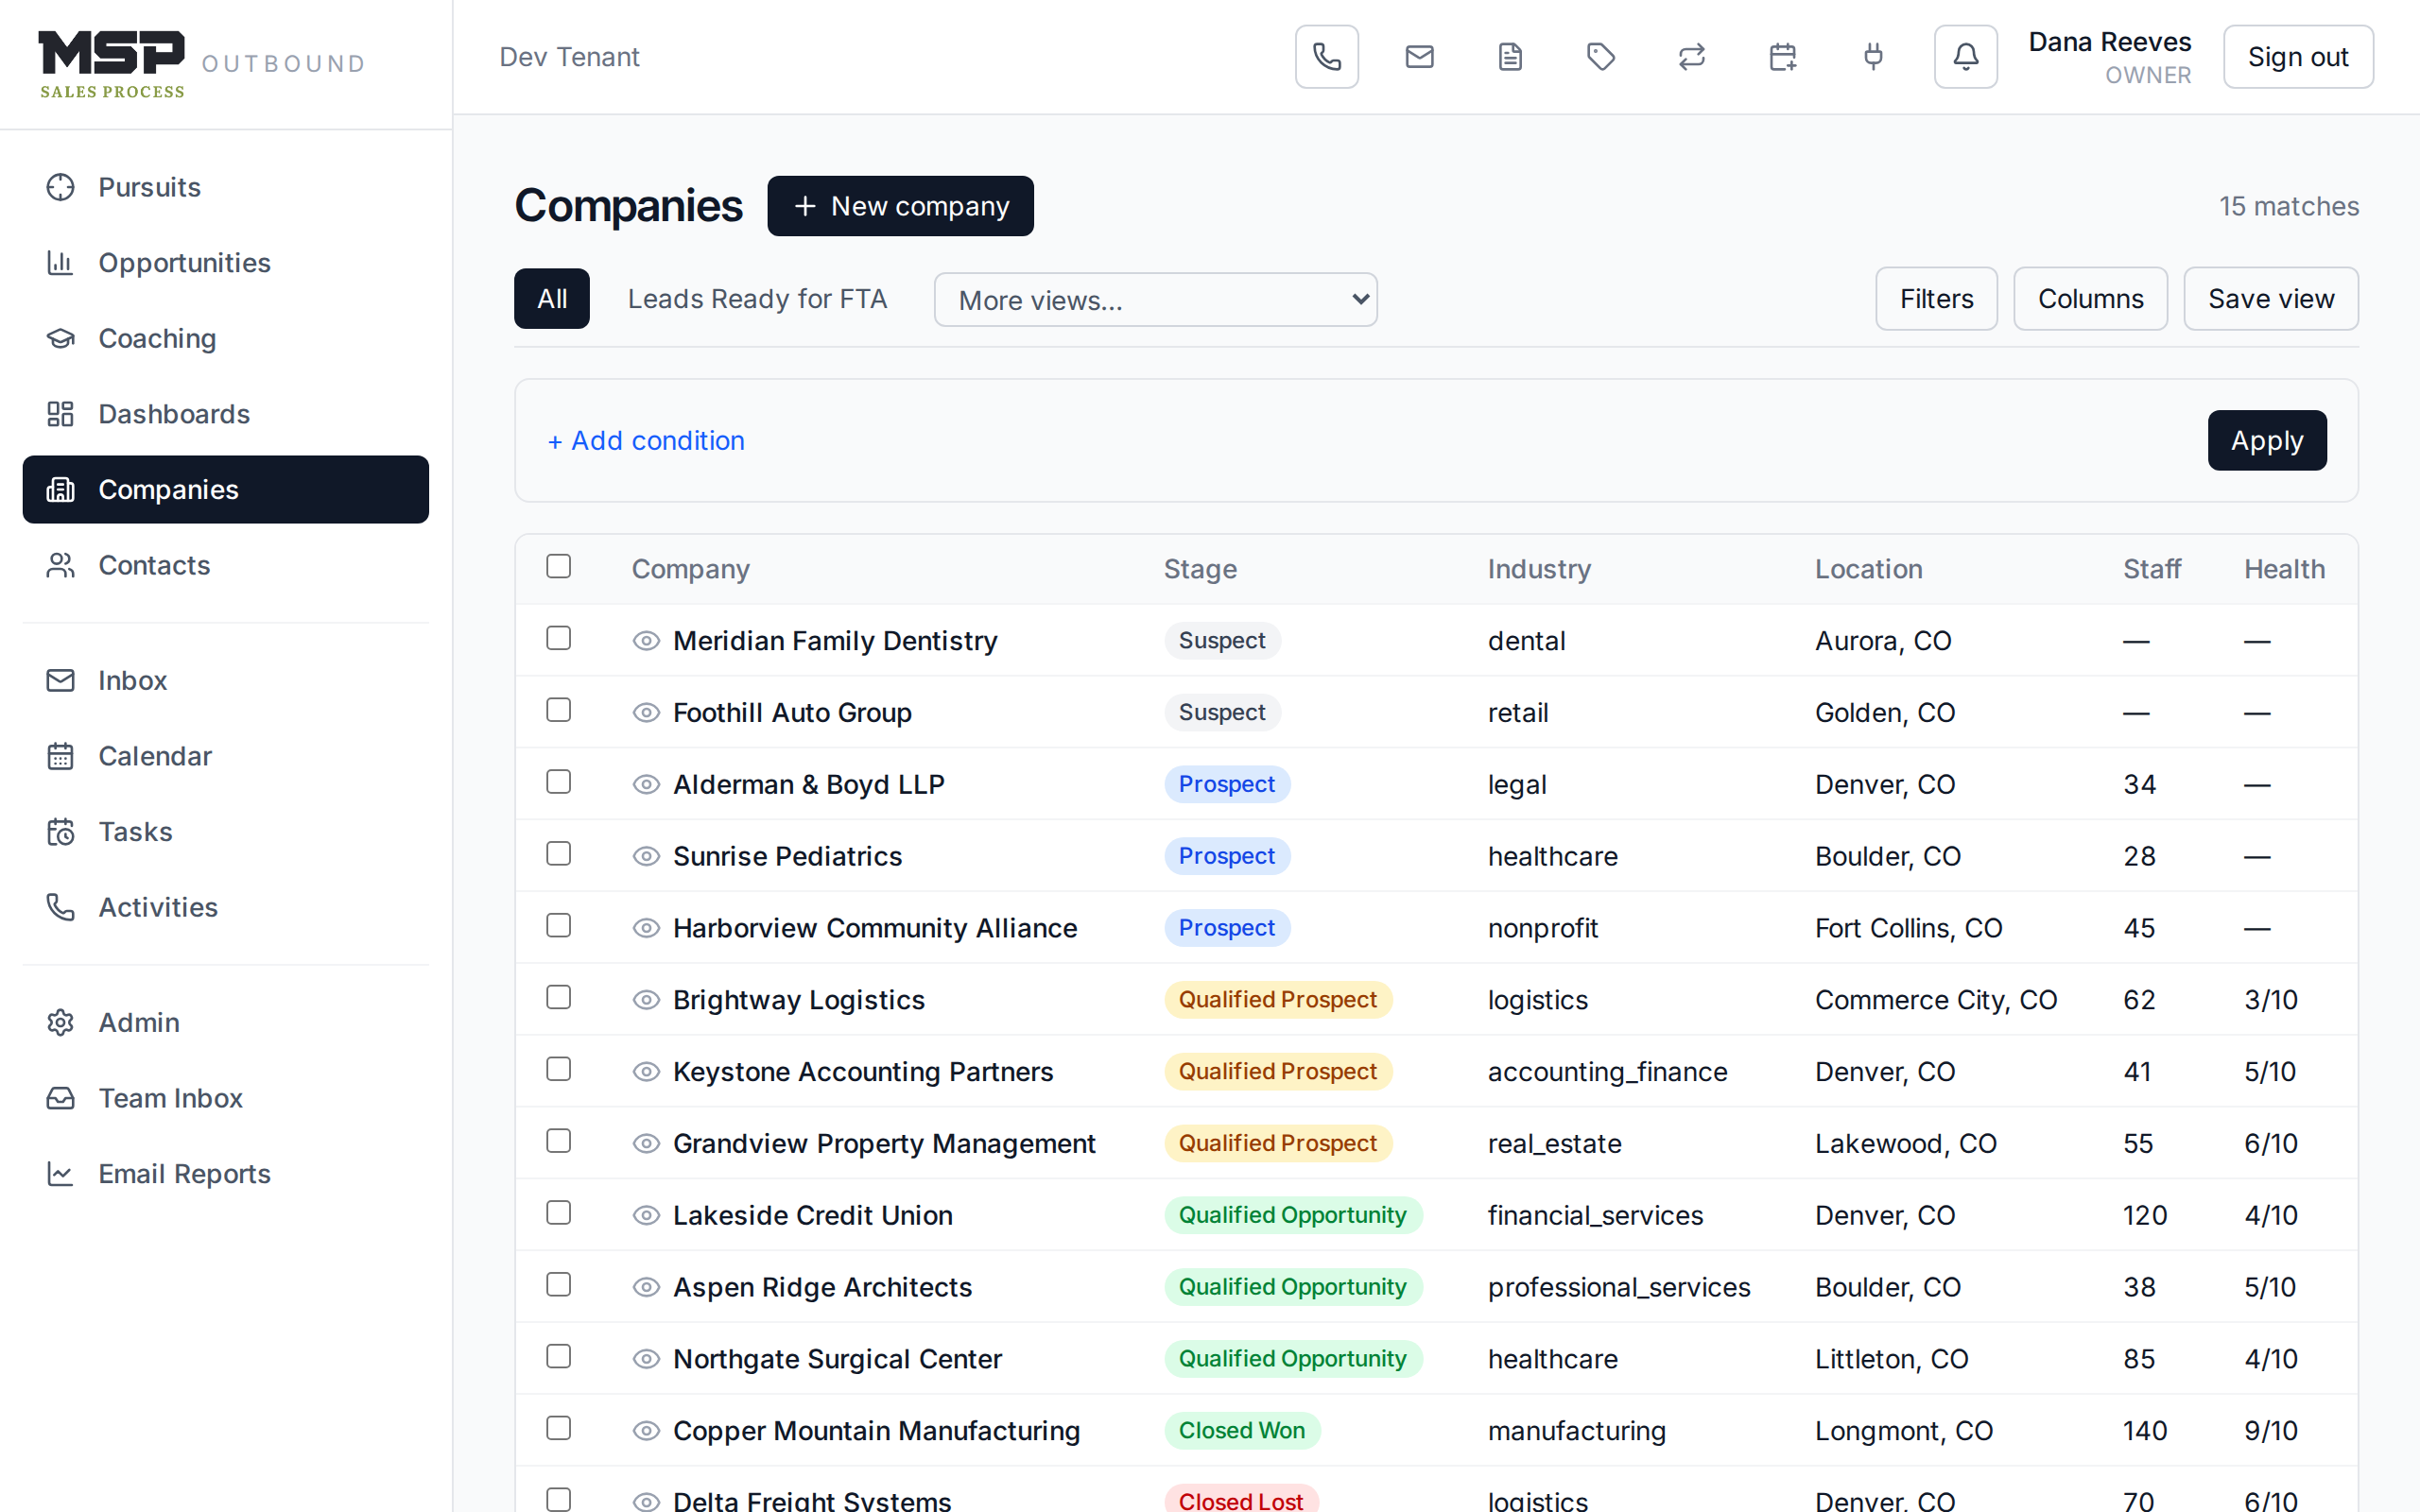This screenshot has height=1512, width=2420.
Task: Click the Dev Tenant label
Action: [x=569, y=57]
